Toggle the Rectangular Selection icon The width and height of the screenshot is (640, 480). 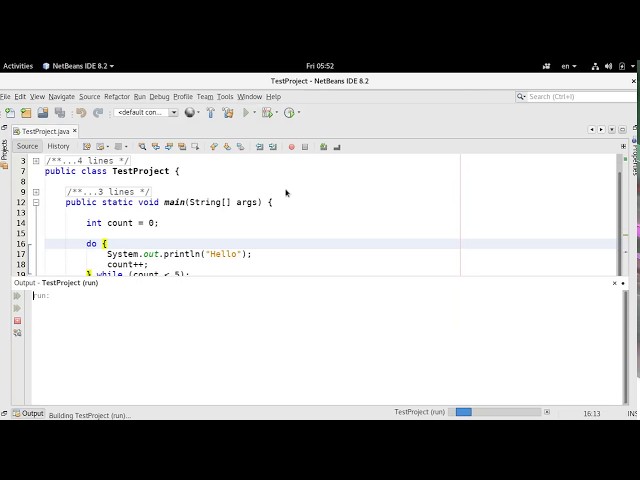[195, 147]
